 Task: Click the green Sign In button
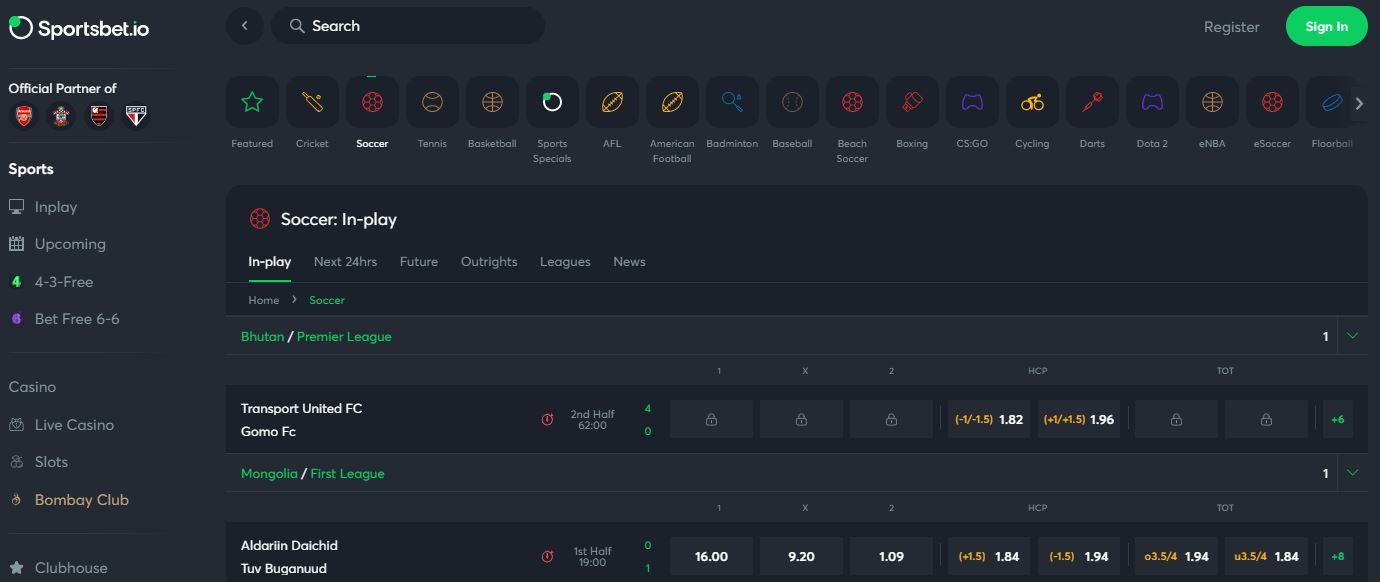pyautogui.click(x=1326, y=27)
